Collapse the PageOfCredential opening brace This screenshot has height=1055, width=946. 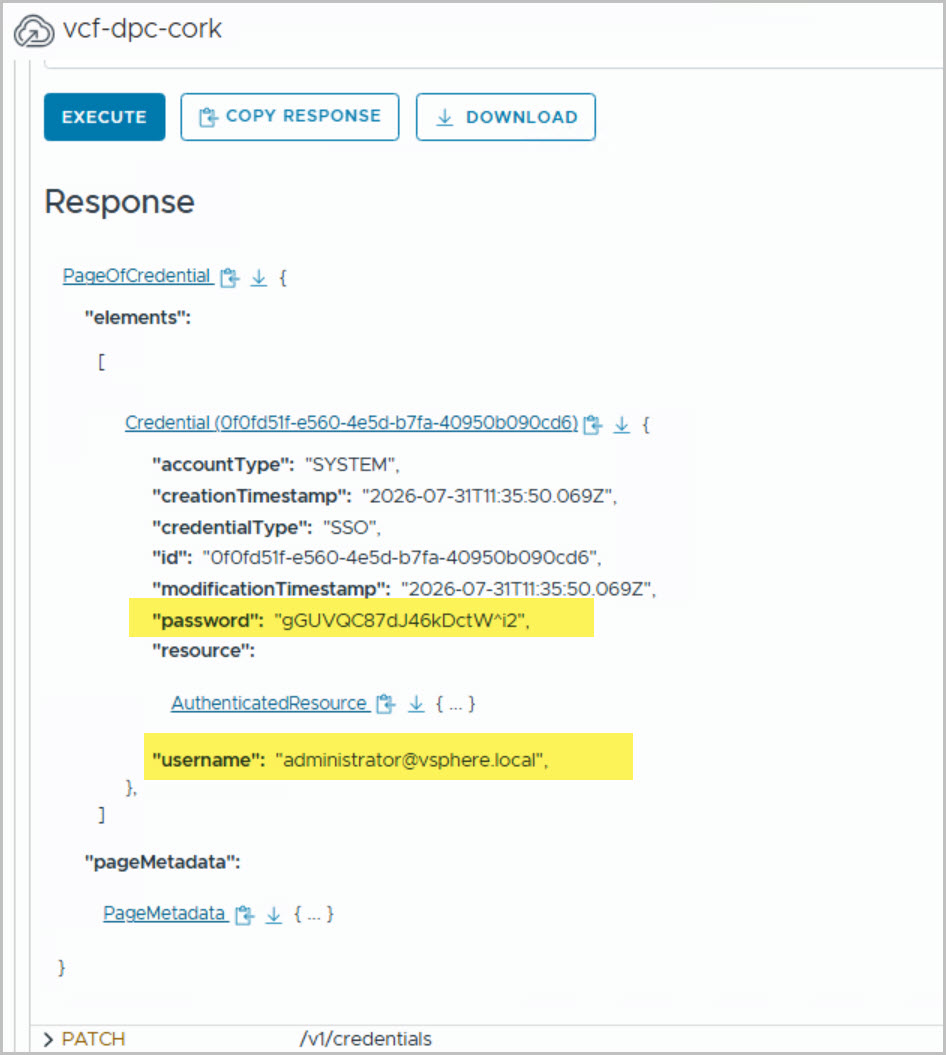[x=283, y=277]
